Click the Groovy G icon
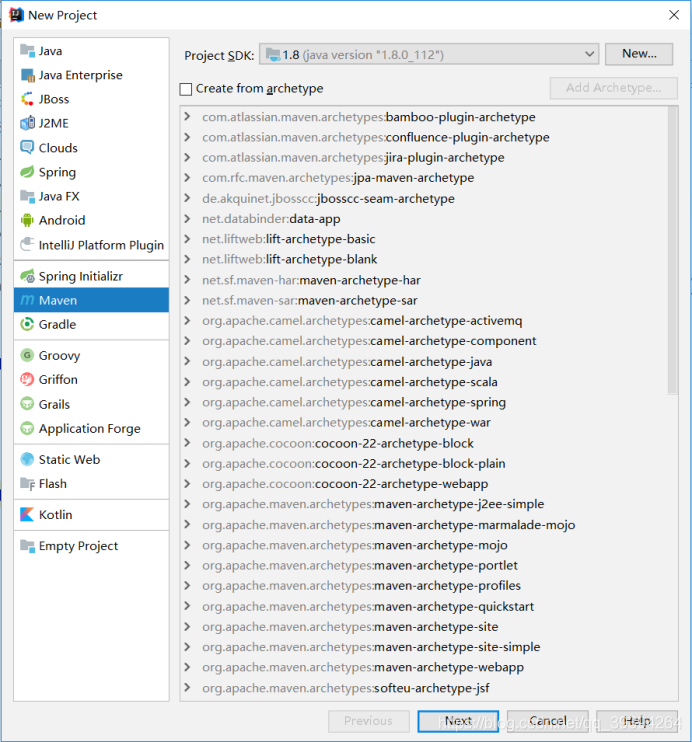Image resolution: width=692 pixels, height=742 pixels. point(27,355)
